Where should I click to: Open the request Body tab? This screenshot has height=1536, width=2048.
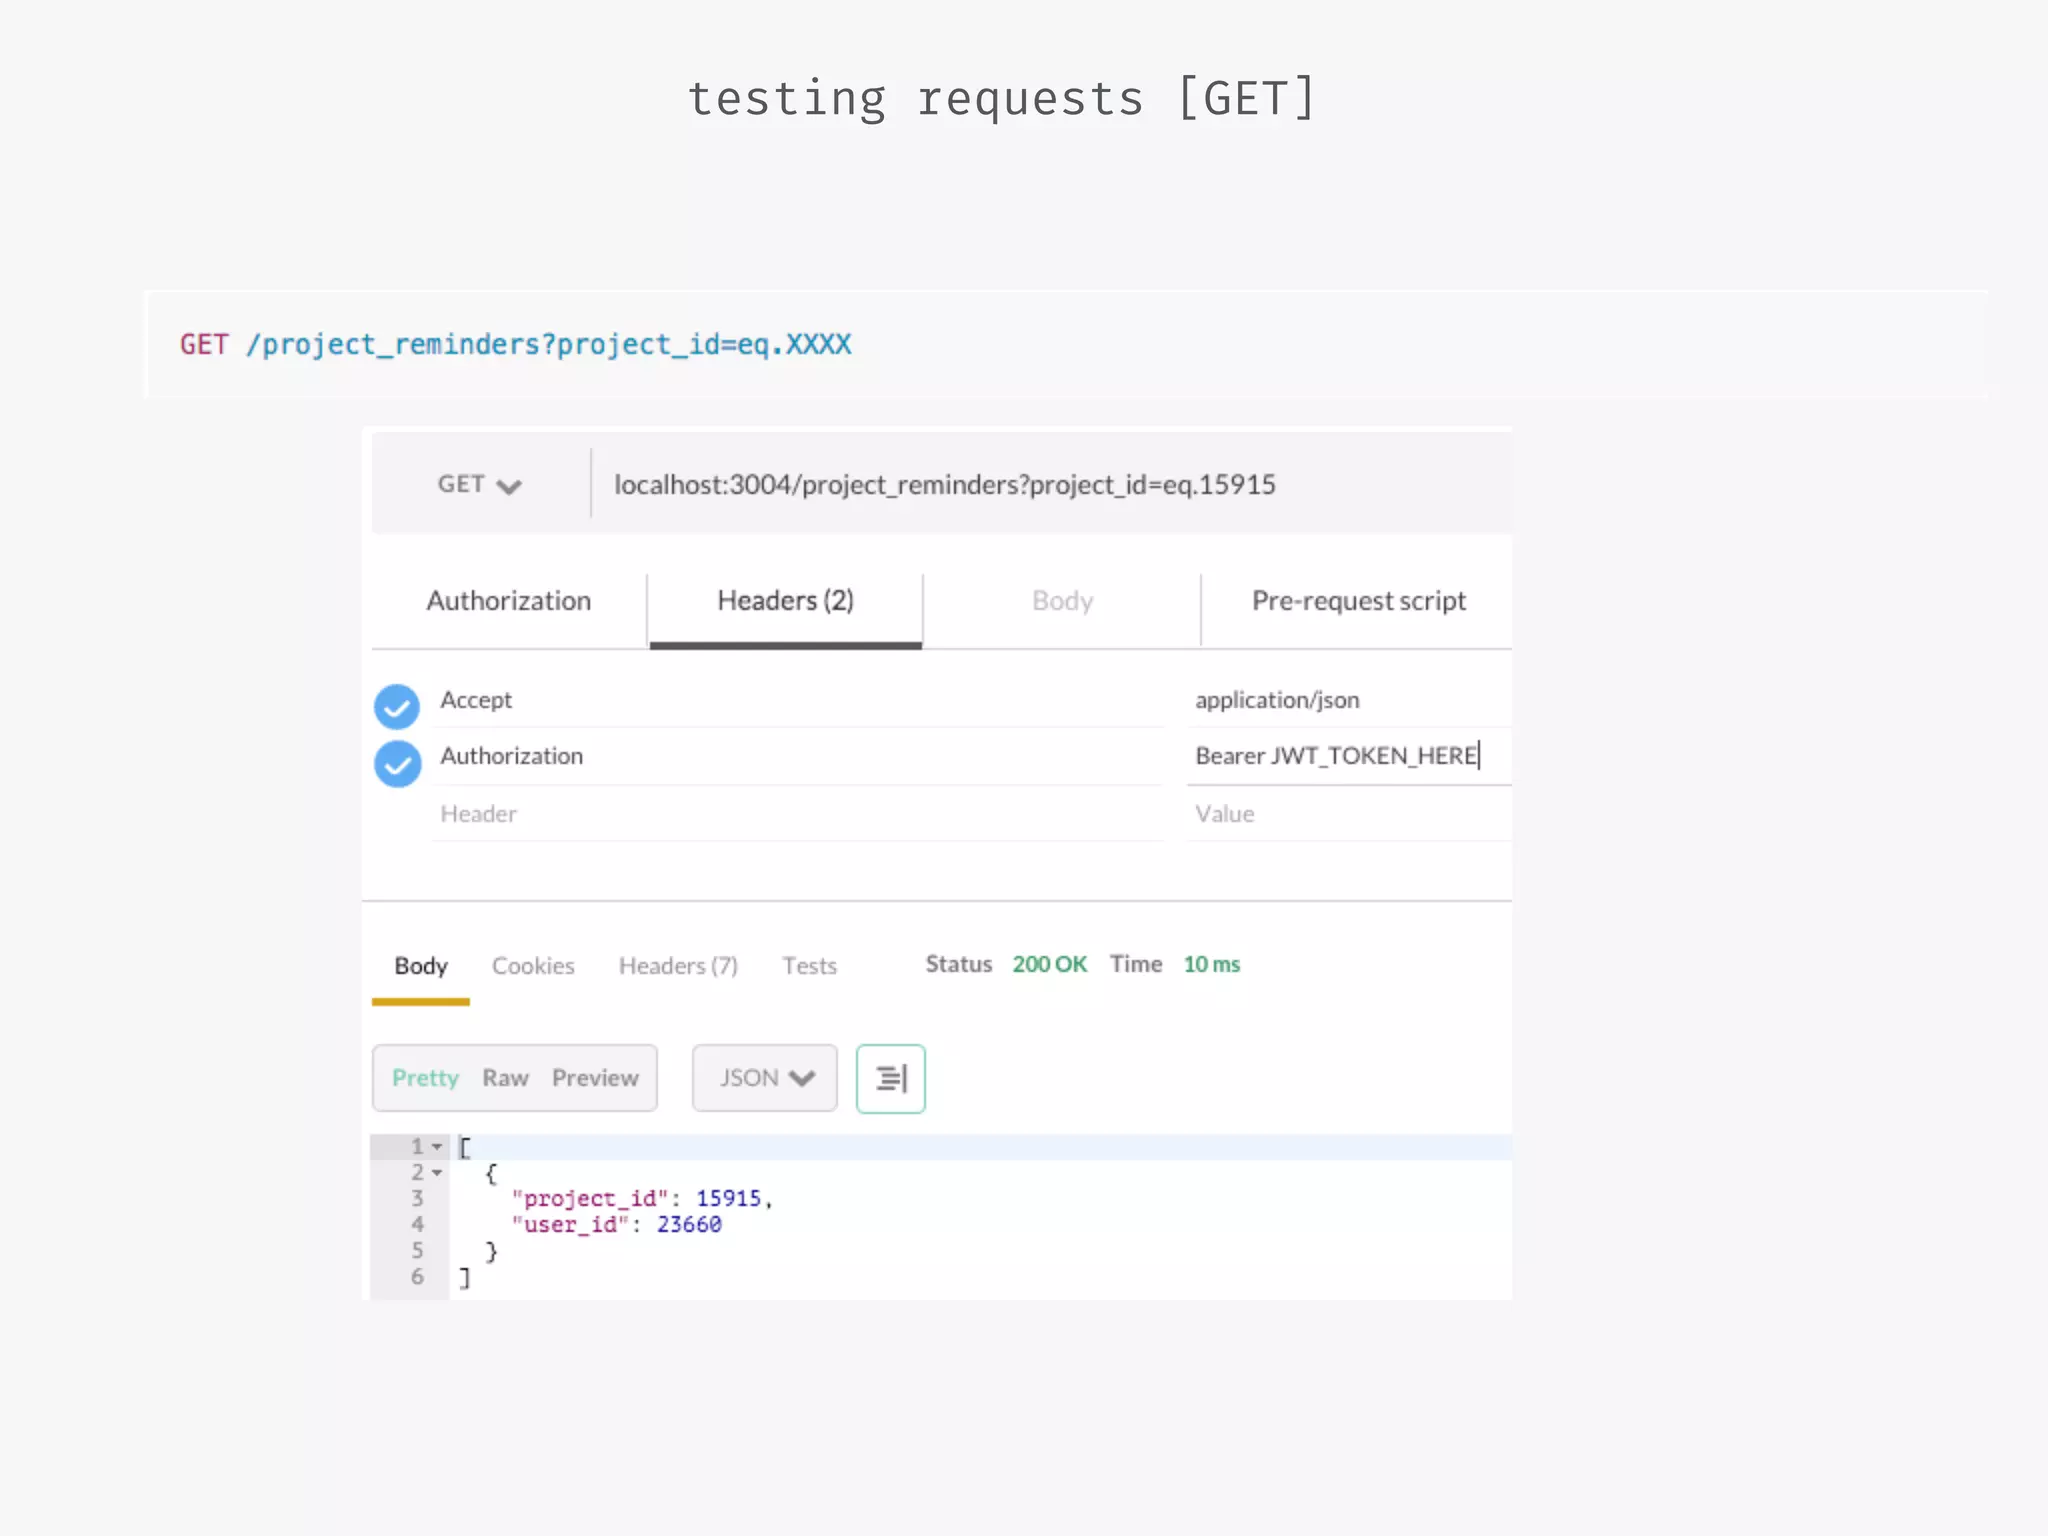pyautogui.click(x=1062, y=601)
